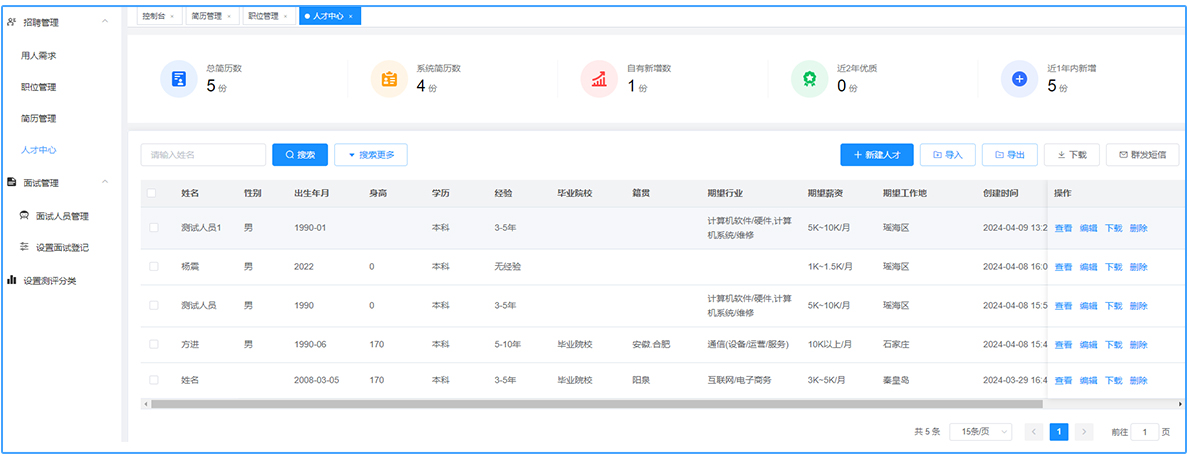1190x463 pixels.
Task: Click the 石家庄 cell
Action: (x=896, y=345)
